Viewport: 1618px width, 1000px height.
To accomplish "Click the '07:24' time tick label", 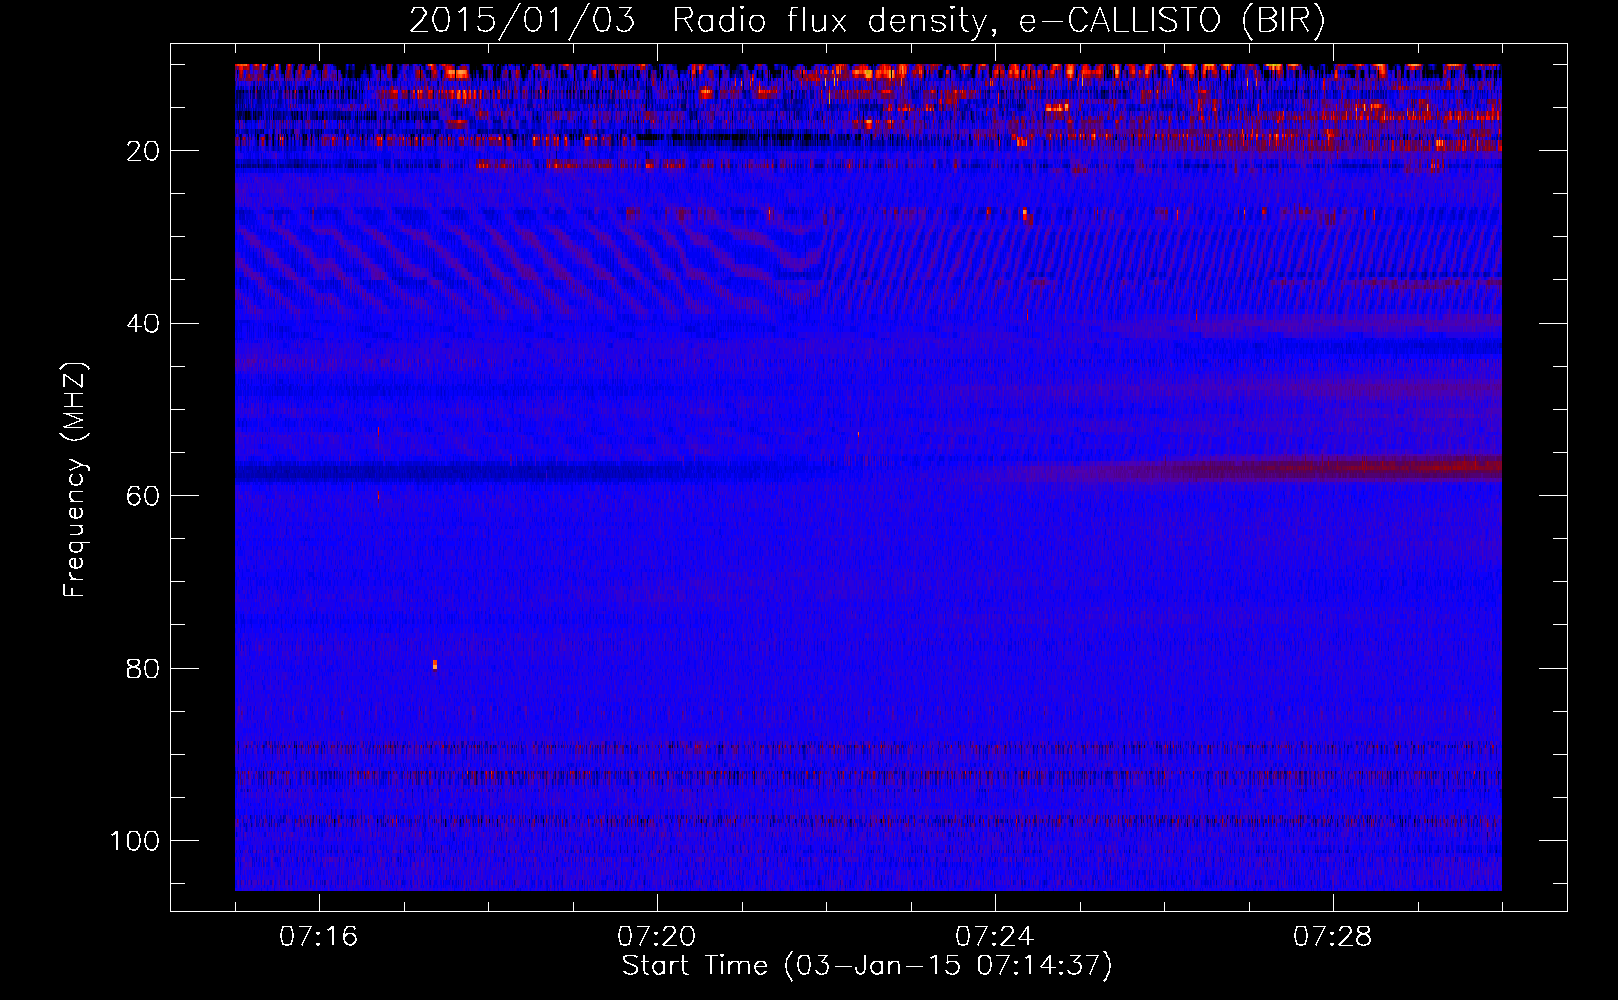I will [x=994, y=937].
